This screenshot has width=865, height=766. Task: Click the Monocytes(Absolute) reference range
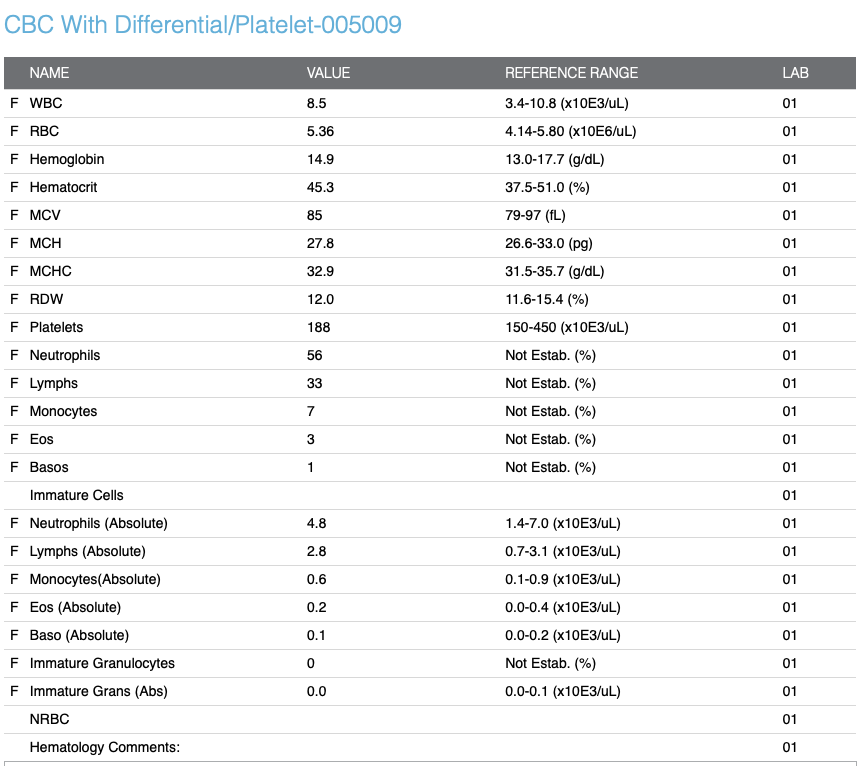pos(562,579)
